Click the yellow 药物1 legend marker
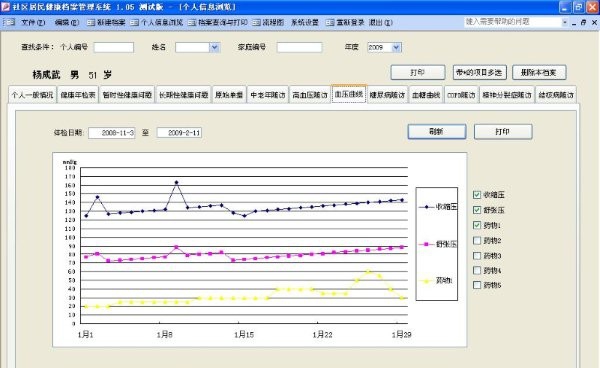600x368 pixels. point(426,281)
